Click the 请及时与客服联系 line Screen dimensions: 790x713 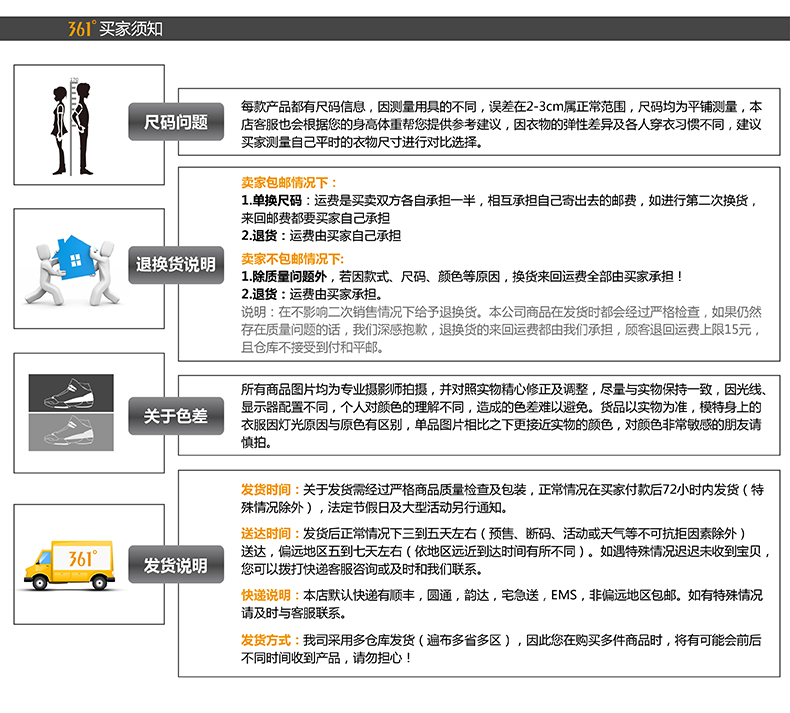[294, 613]
